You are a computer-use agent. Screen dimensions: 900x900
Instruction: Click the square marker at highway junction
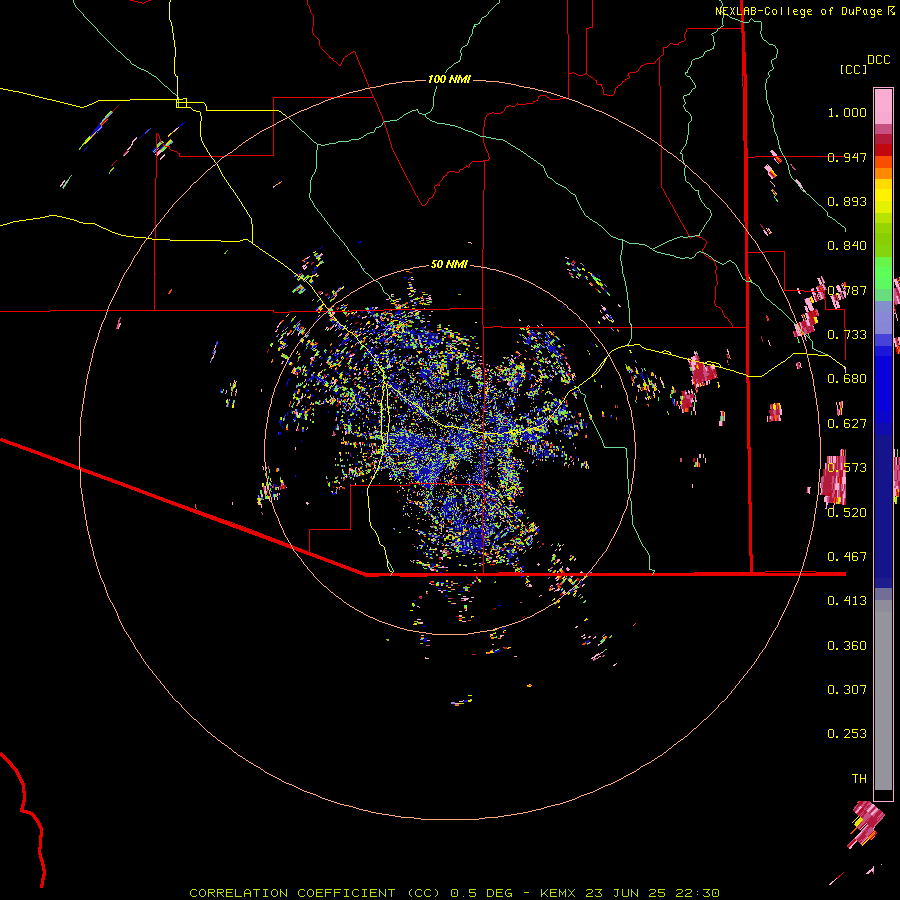point(181,103)
